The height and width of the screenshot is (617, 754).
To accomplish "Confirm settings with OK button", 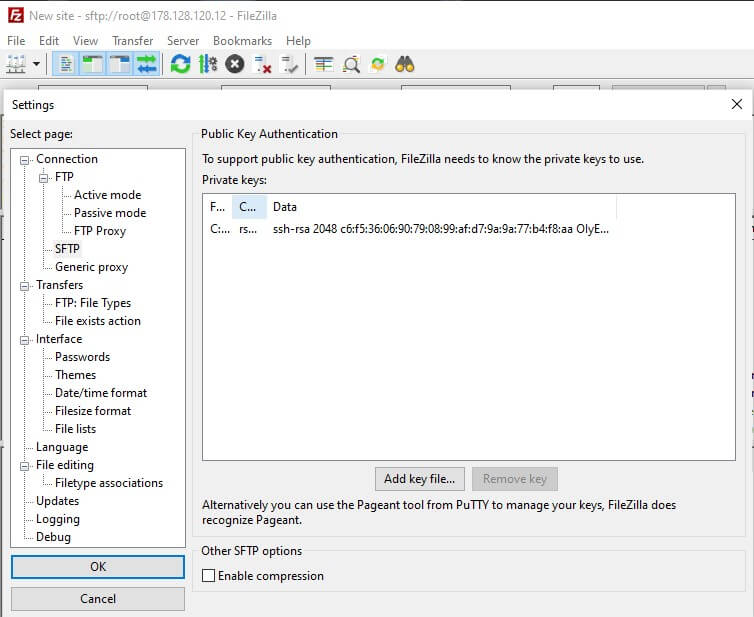I will tap(98, 567).
